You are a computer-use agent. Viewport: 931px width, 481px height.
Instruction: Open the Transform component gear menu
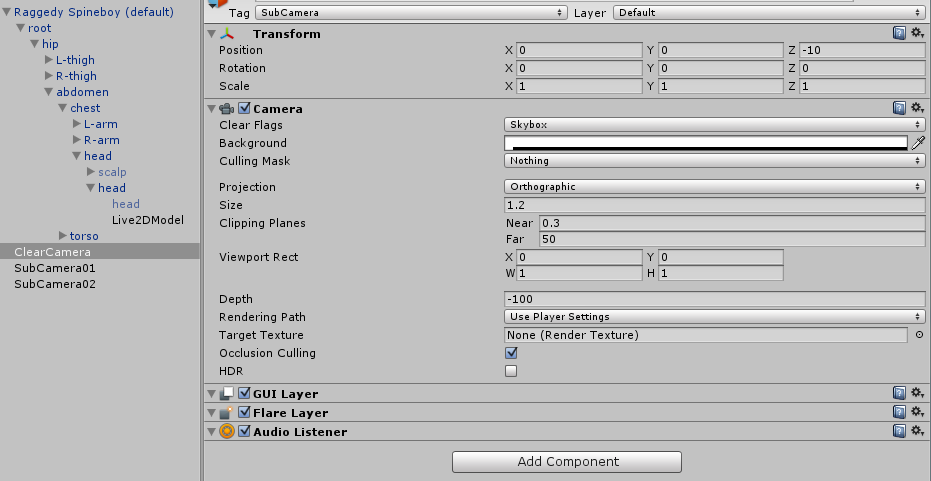(918, 33)
